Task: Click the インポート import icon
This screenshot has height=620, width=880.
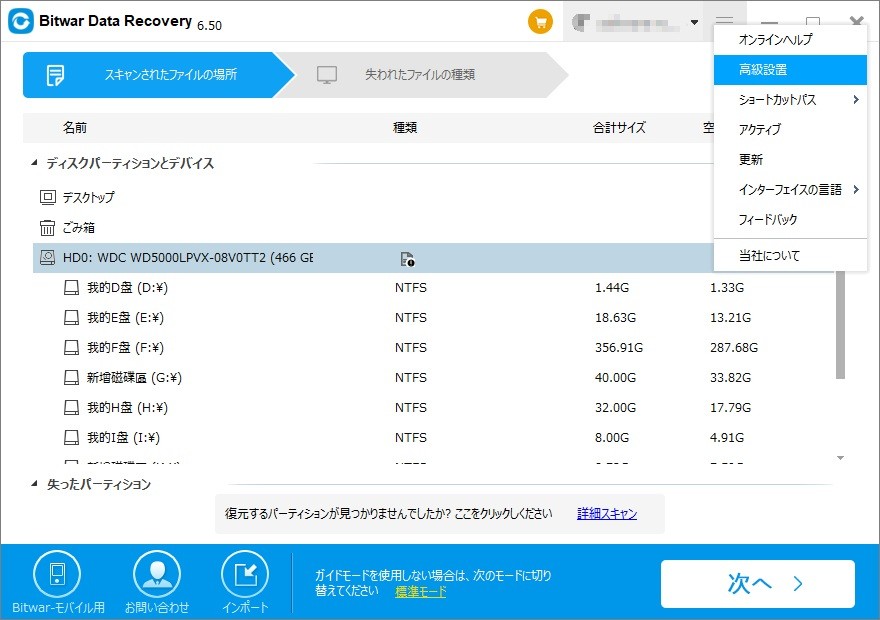Action: point(245,574)
